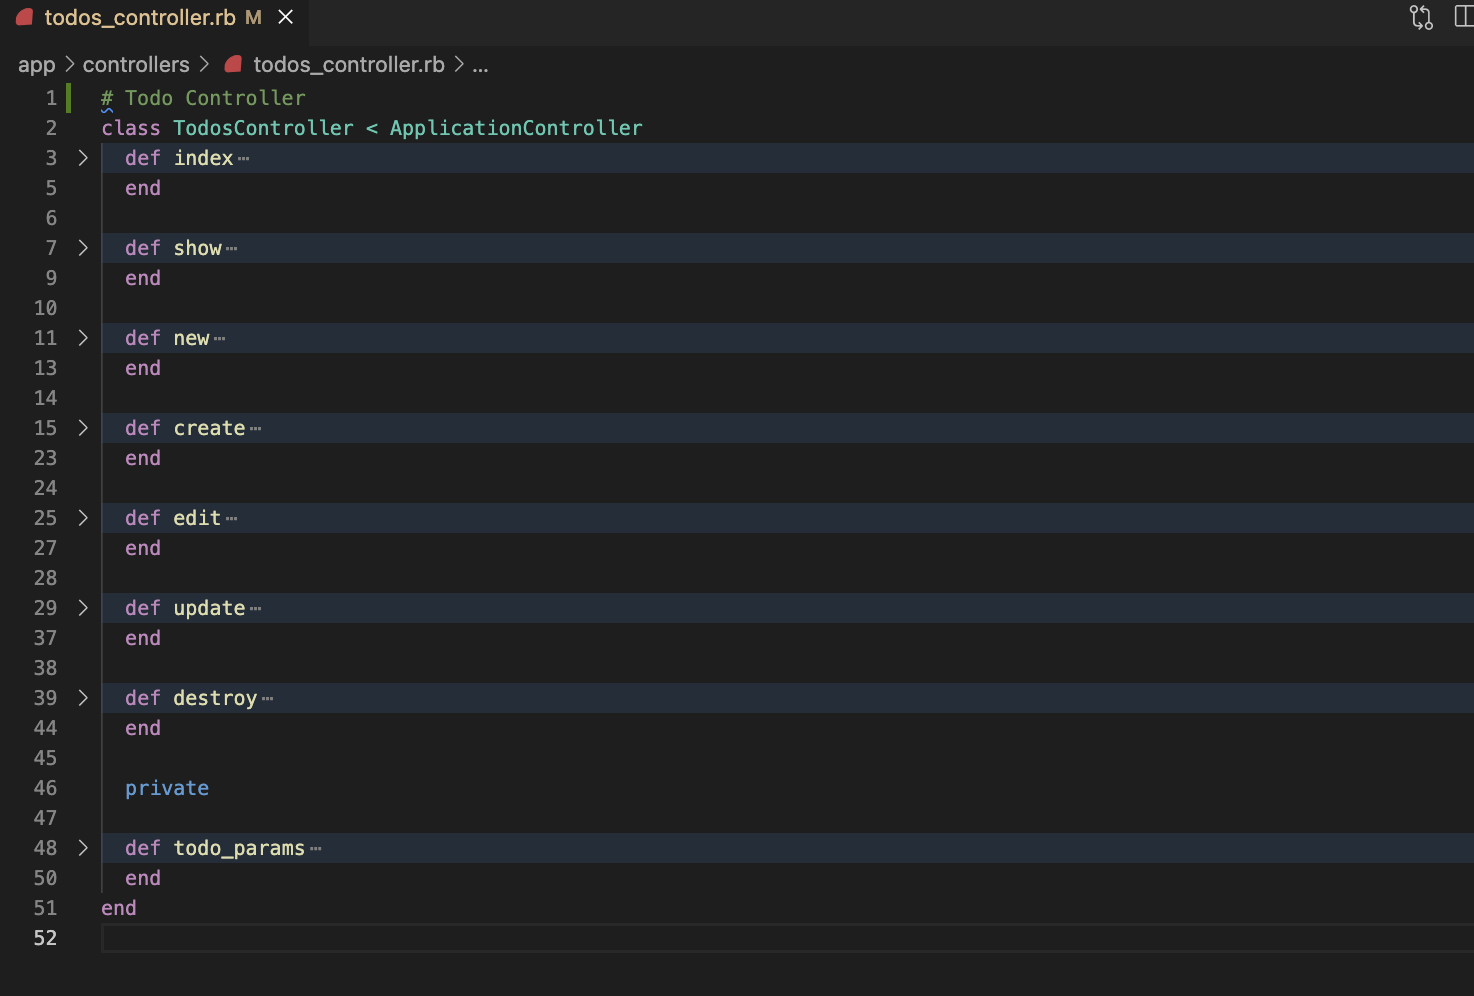Expand the folded 'def index' method
Screen dimensions: 1474x996
click(x=83, y=158)
